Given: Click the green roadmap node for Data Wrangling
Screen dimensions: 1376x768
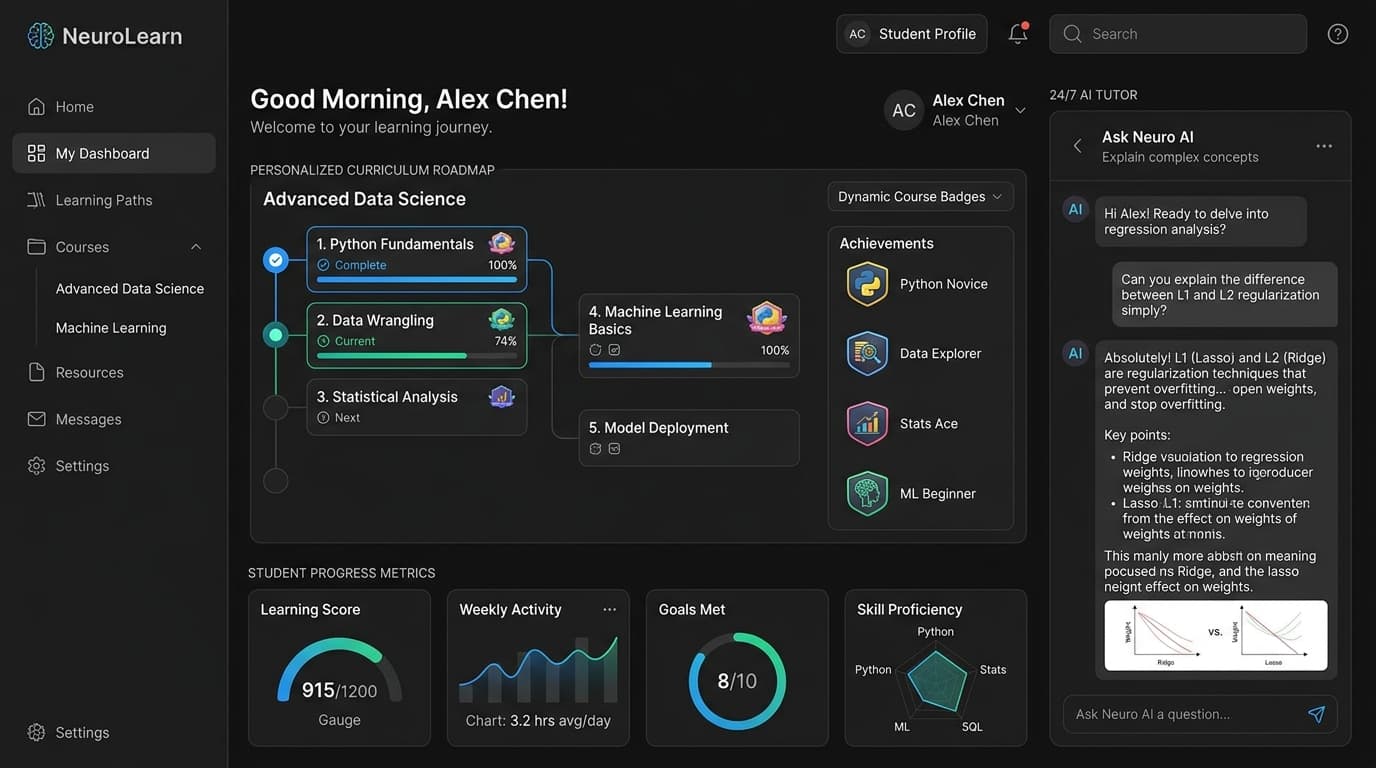Looking at the screenshot, I should tap(275, 335).
